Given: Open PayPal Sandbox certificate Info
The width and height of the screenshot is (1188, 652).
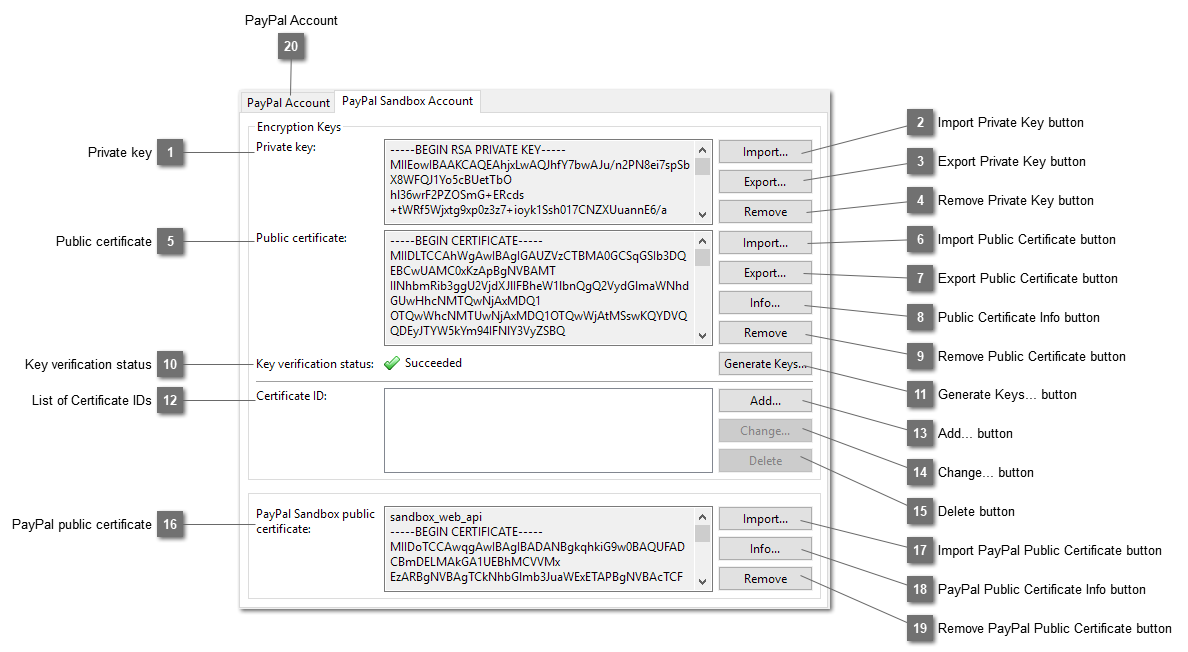Looking at the screenshot, I should pos(765,548).
